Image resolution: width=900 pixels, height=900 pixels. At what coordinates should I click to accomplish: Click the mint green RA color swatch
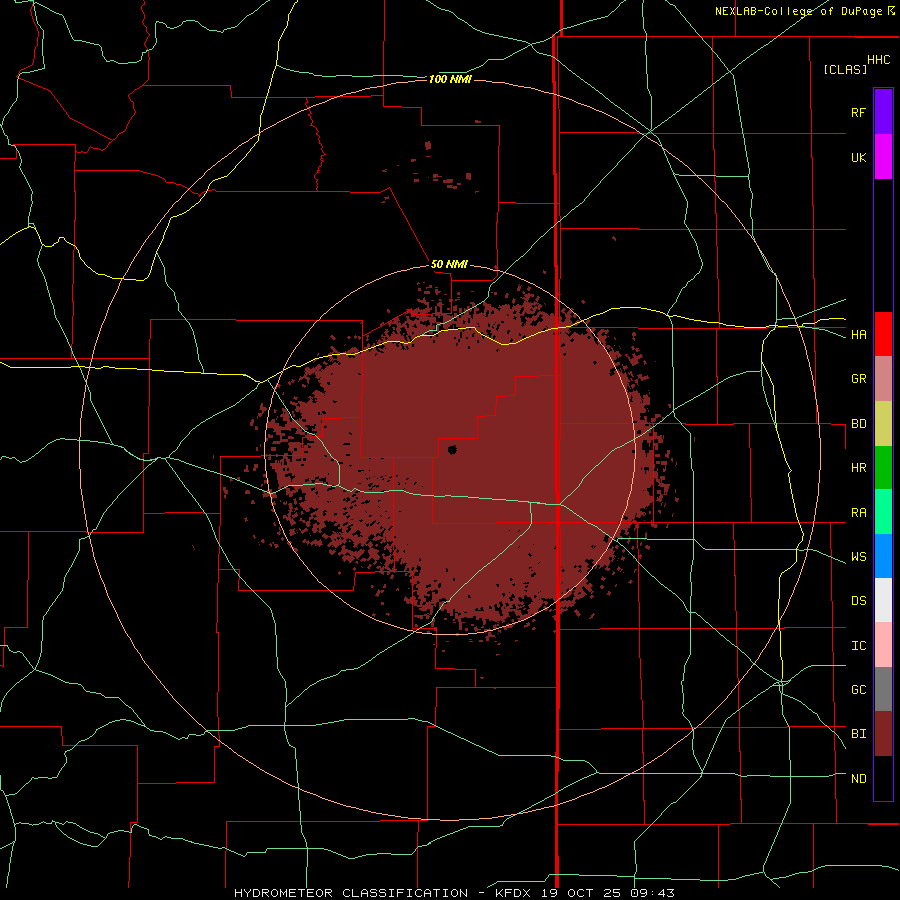(x=883, y=512)
